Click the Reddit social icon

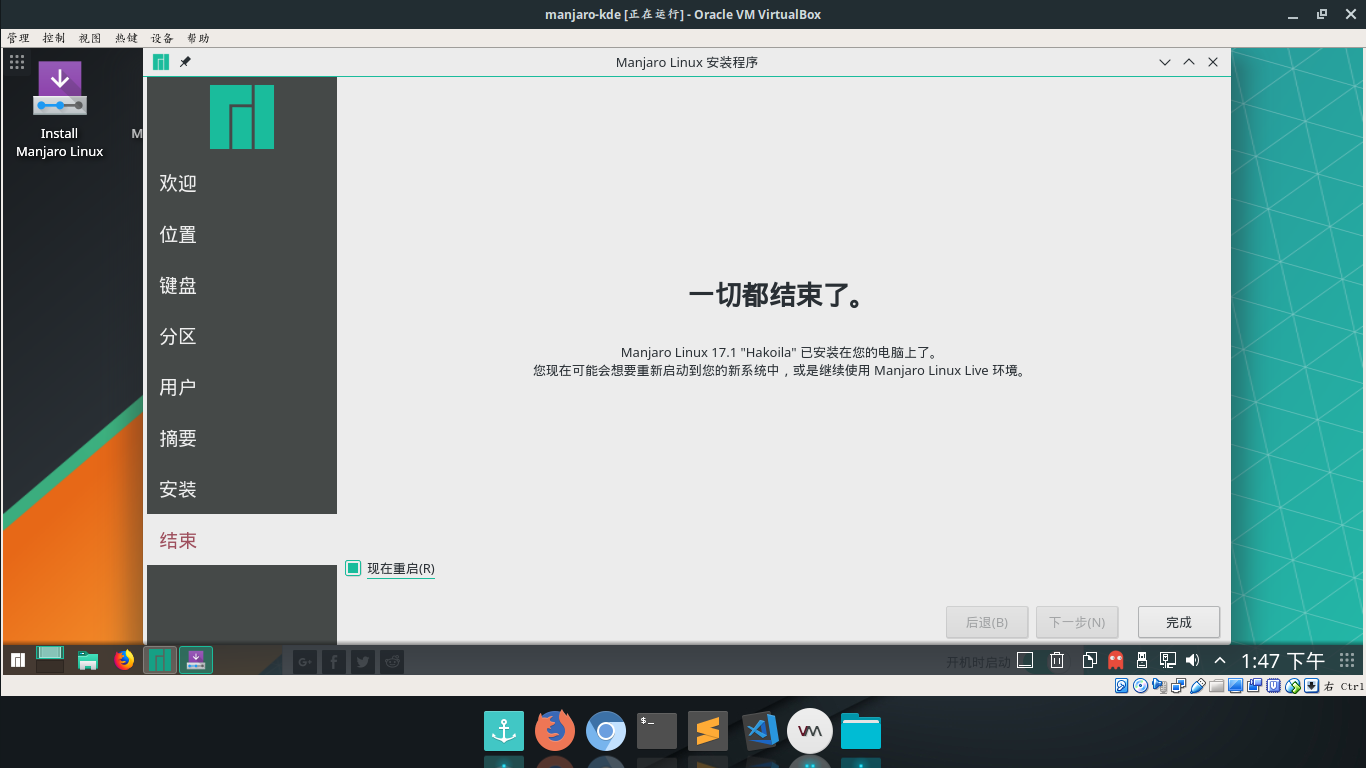[x=392, y=661]
